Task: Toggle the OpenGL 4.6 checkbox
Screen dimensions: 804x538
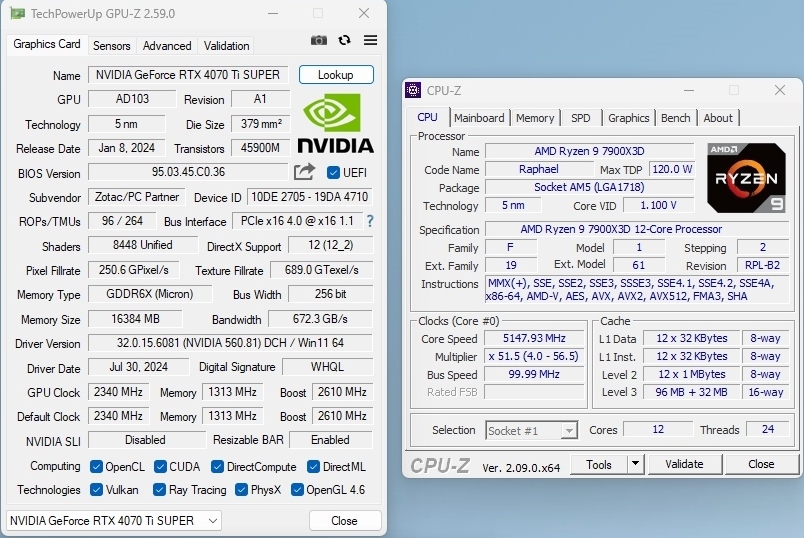Action: [x=297, y=490]
